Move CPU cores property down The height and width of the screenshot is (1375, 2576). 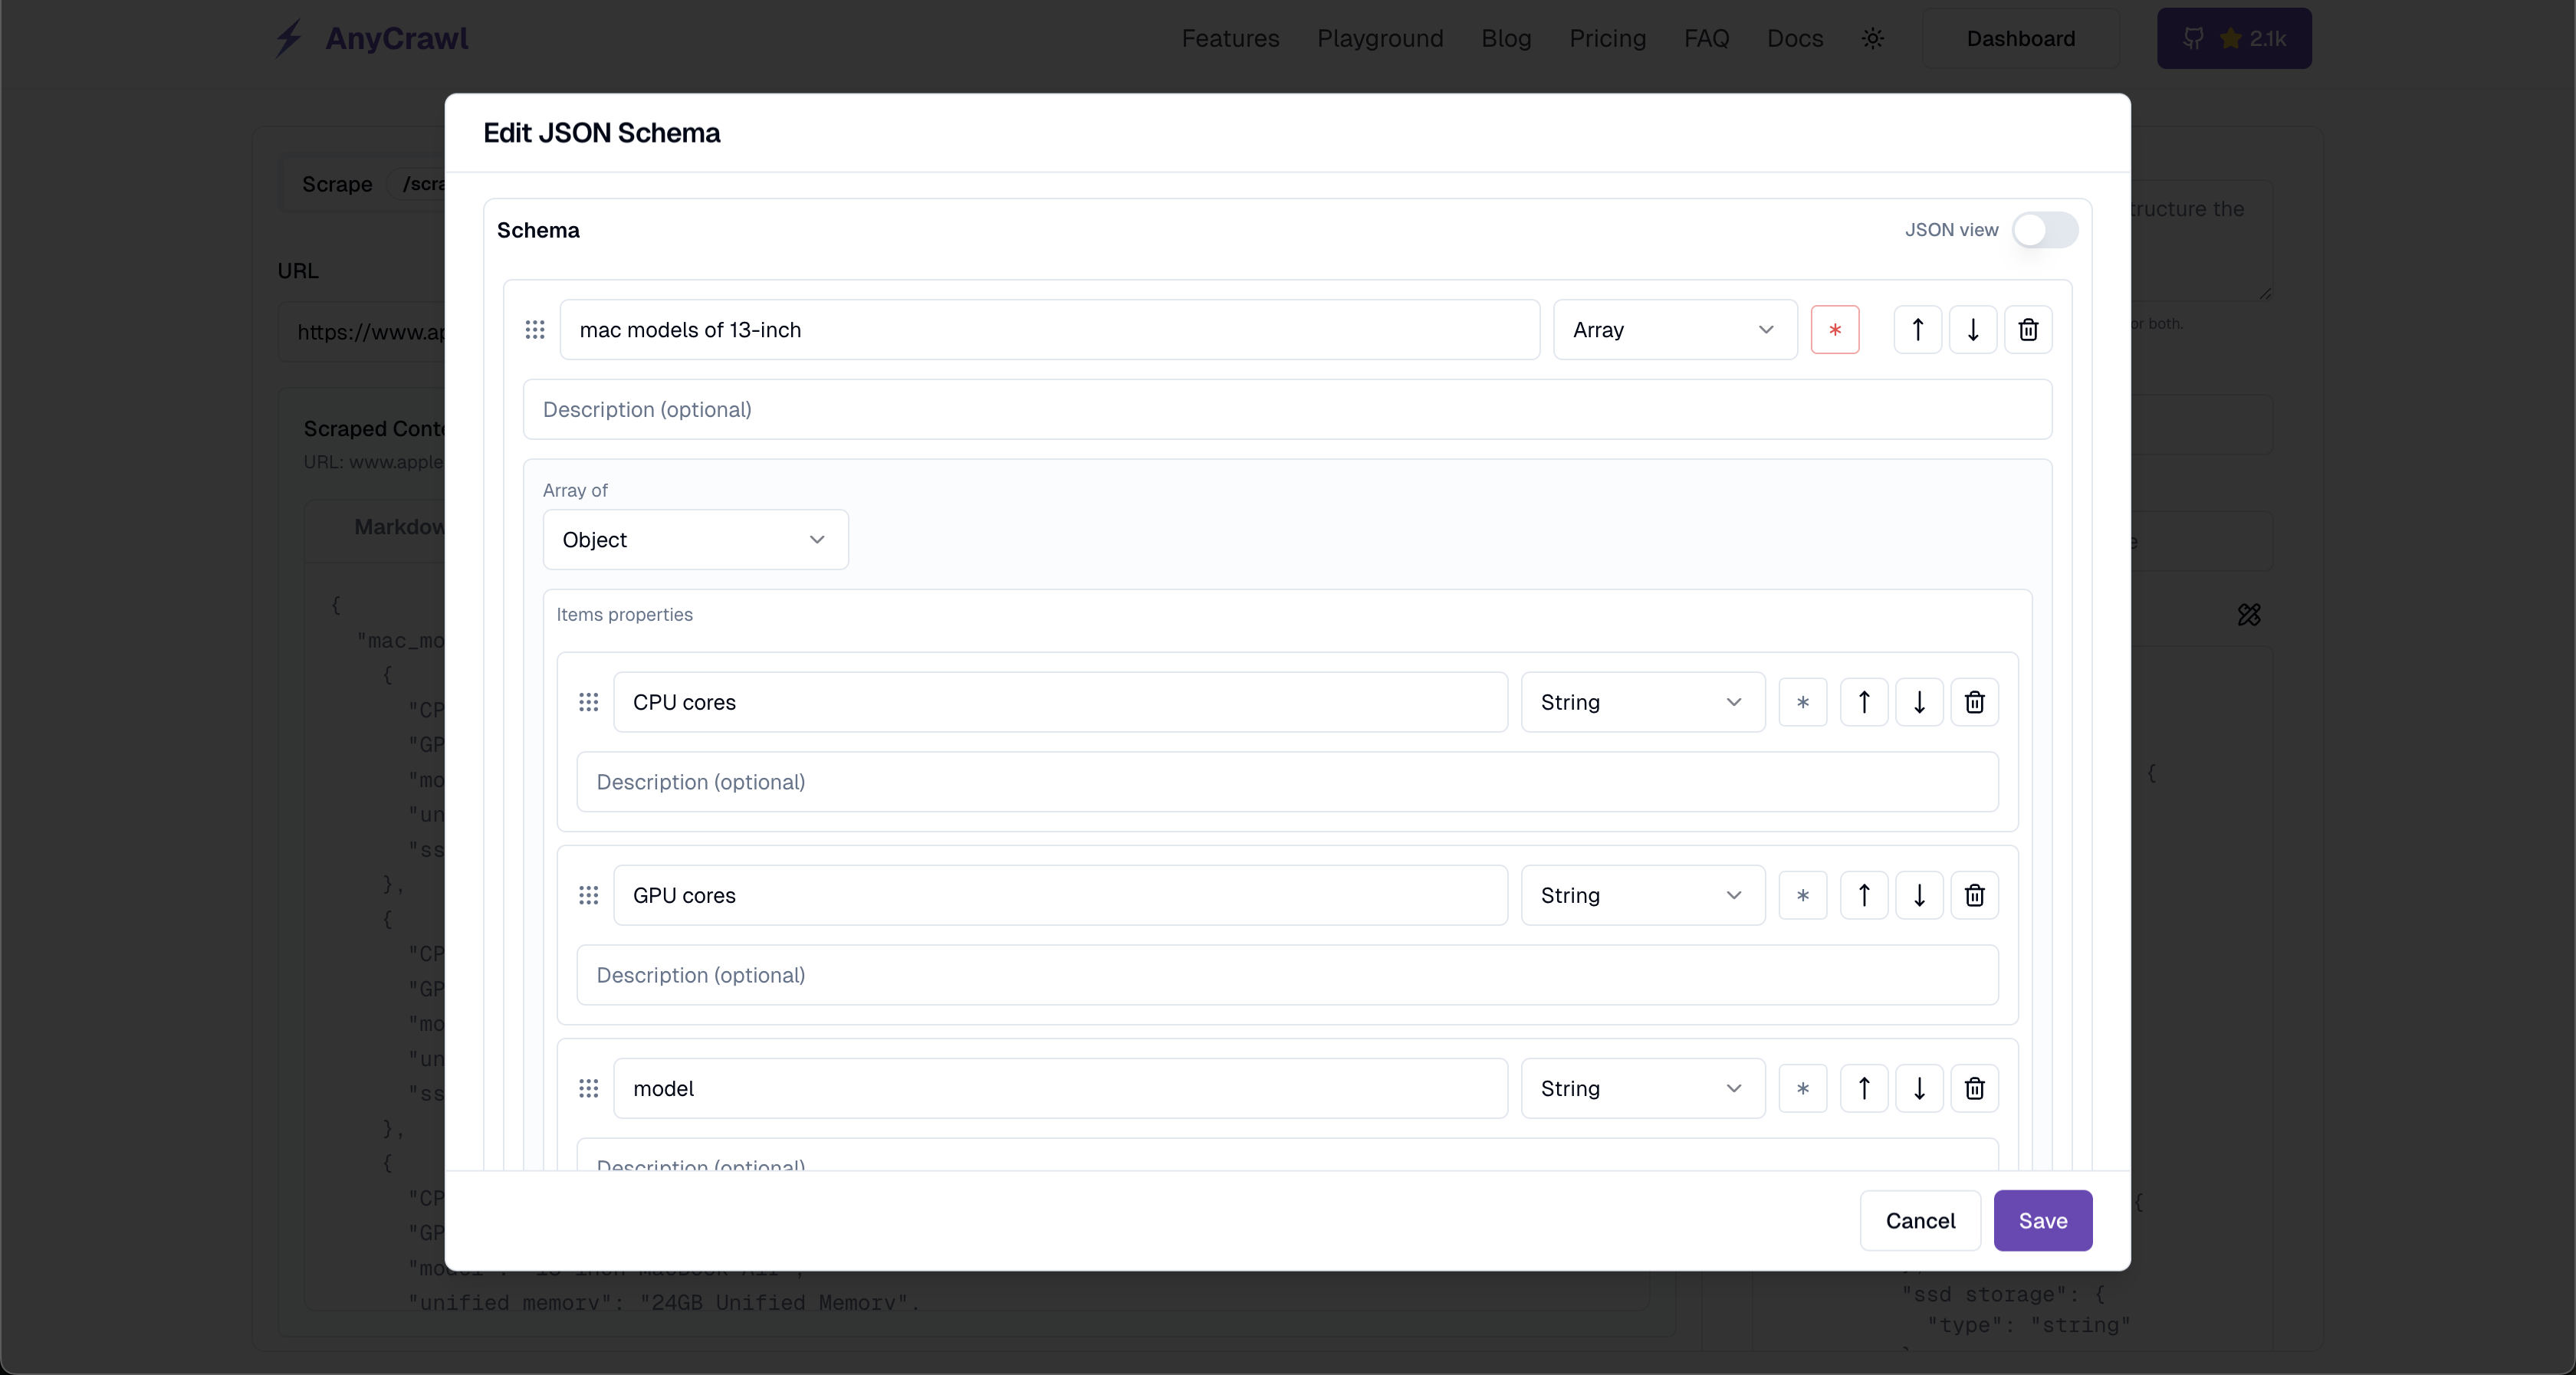pos(1919,702)
